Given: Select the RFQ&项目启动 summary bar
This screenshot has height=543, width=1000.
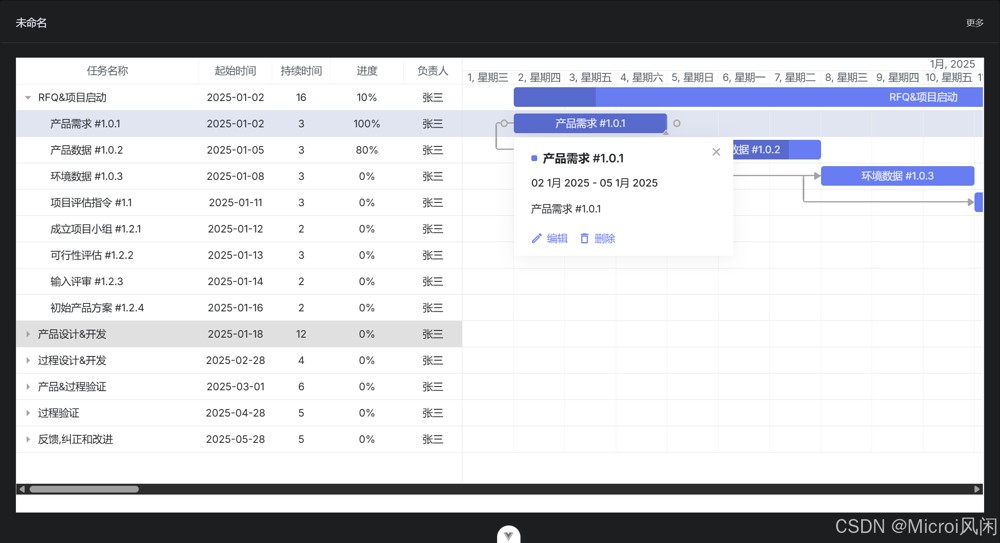Looking at the screenshot, I should (x=748, y=97).
